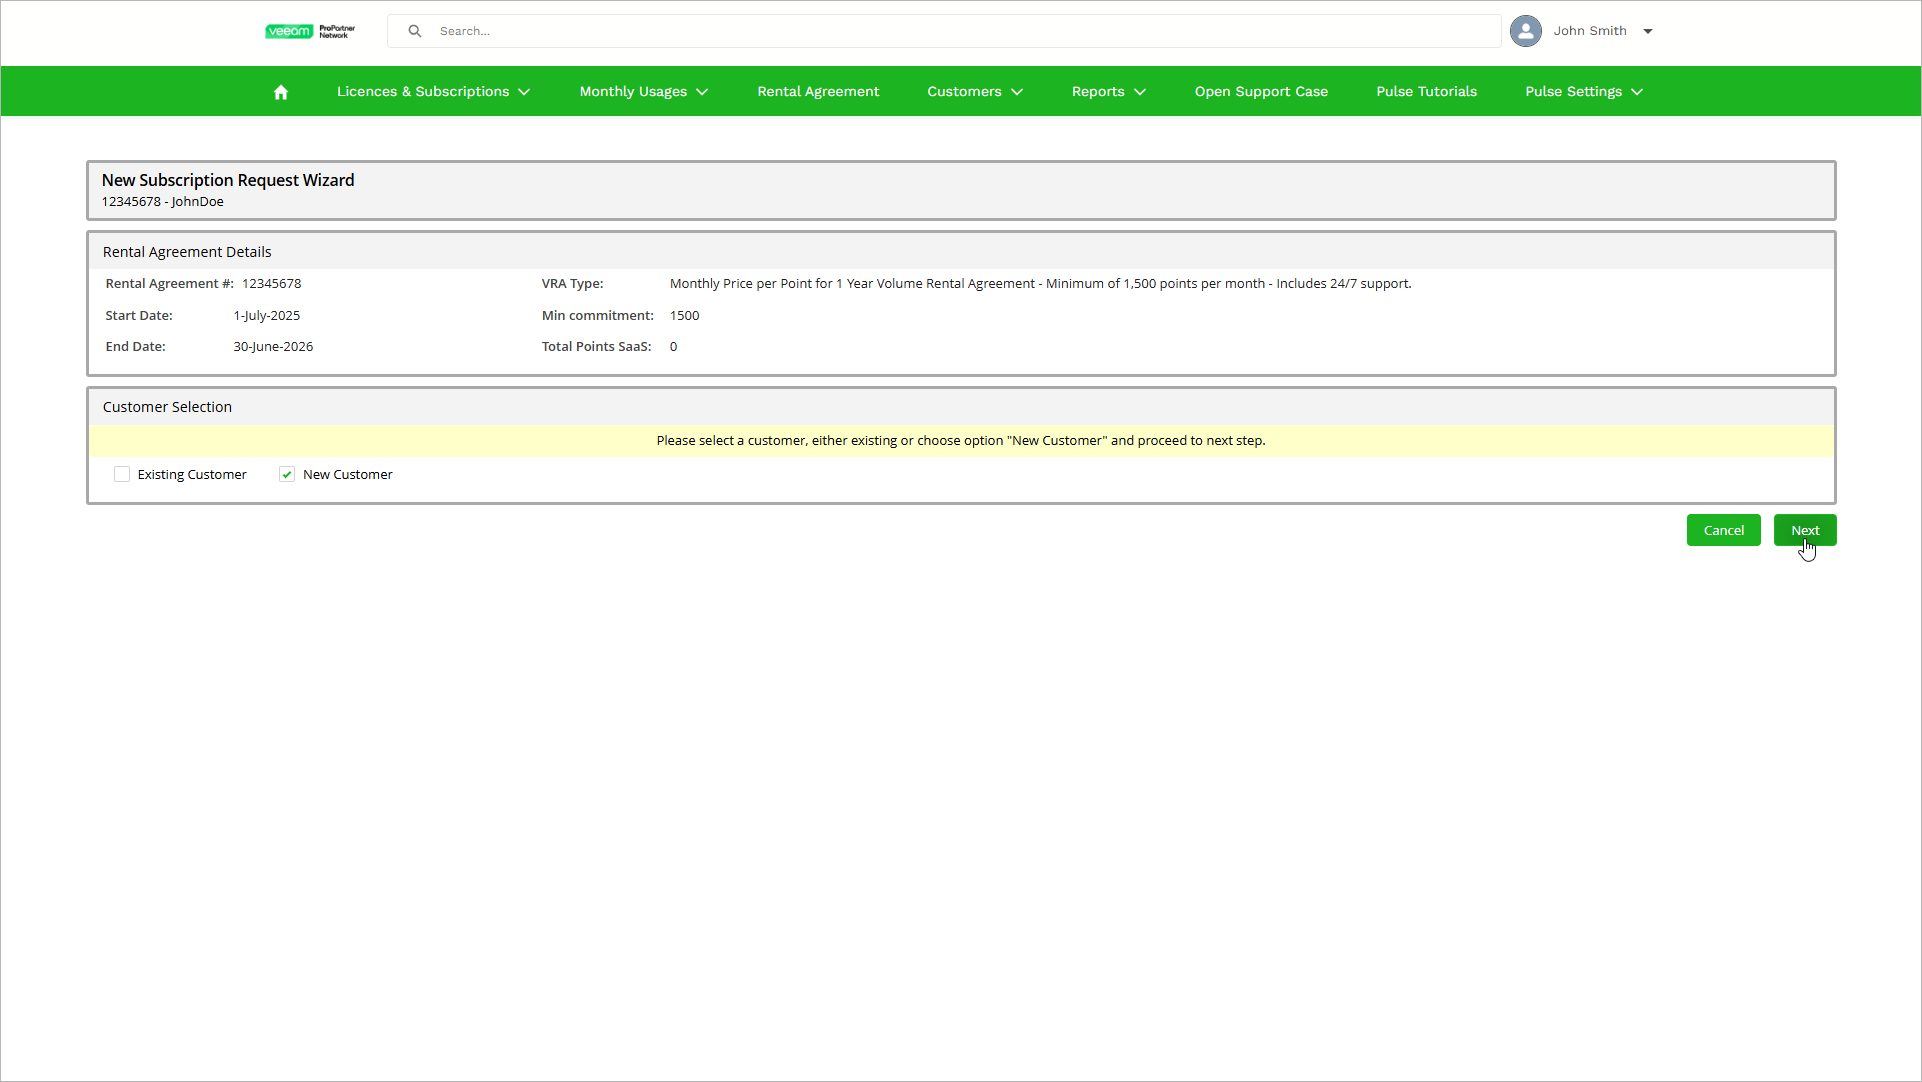Open Pulse Tutorials from navigation
Screen dimensions: 1922x1082
[1425, 91]
